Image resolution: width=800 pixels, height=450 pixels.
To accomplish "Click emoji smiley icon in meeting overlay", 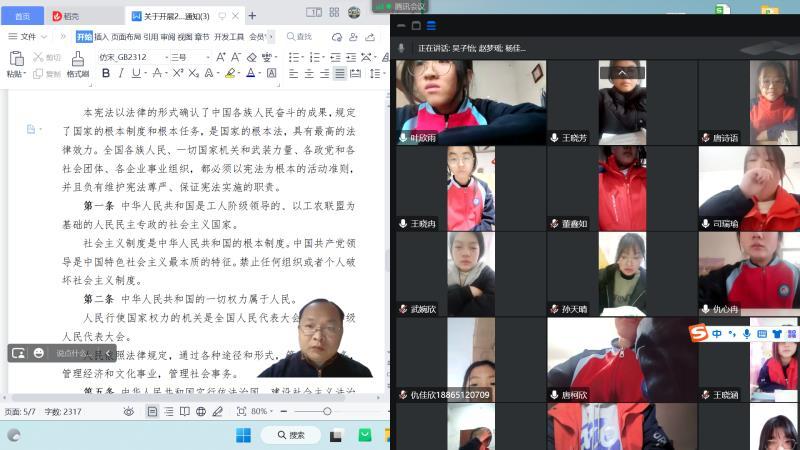I will click(x=39, y=353).
